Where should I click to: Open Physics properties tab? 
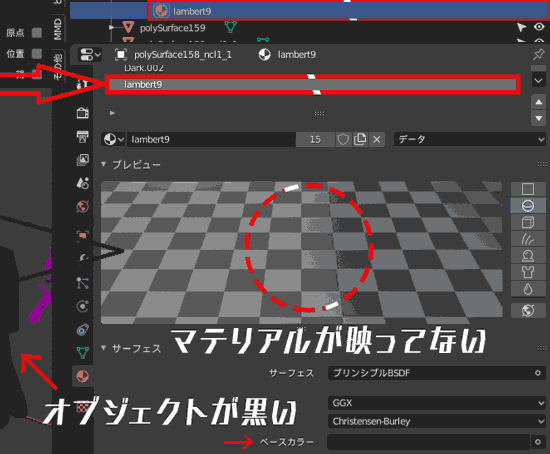(83, 306)
